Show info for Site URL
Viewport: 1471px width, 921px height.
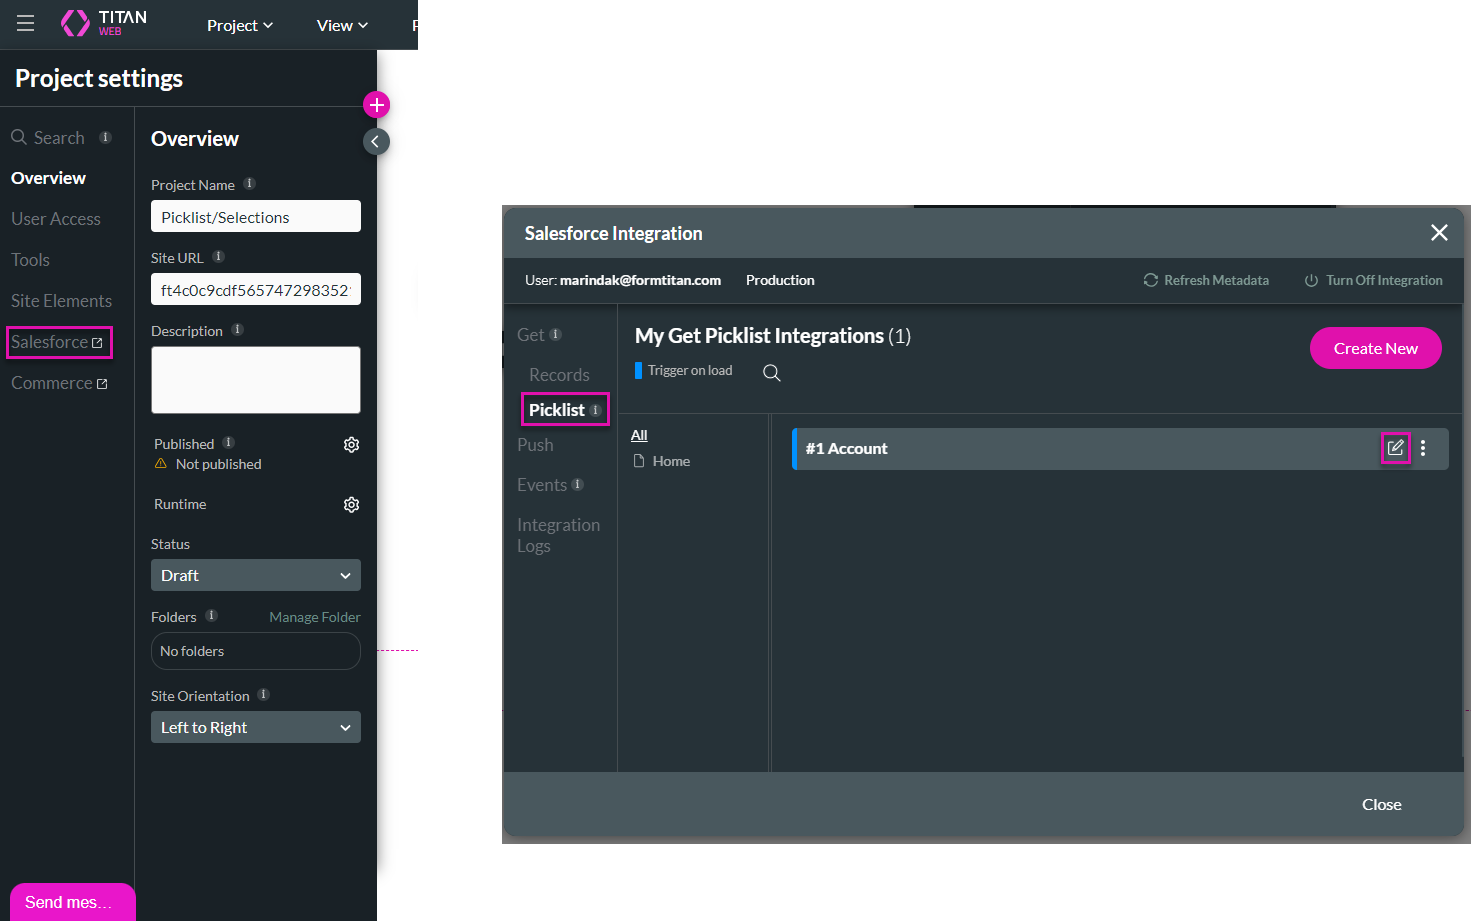(x=219, y=257)
